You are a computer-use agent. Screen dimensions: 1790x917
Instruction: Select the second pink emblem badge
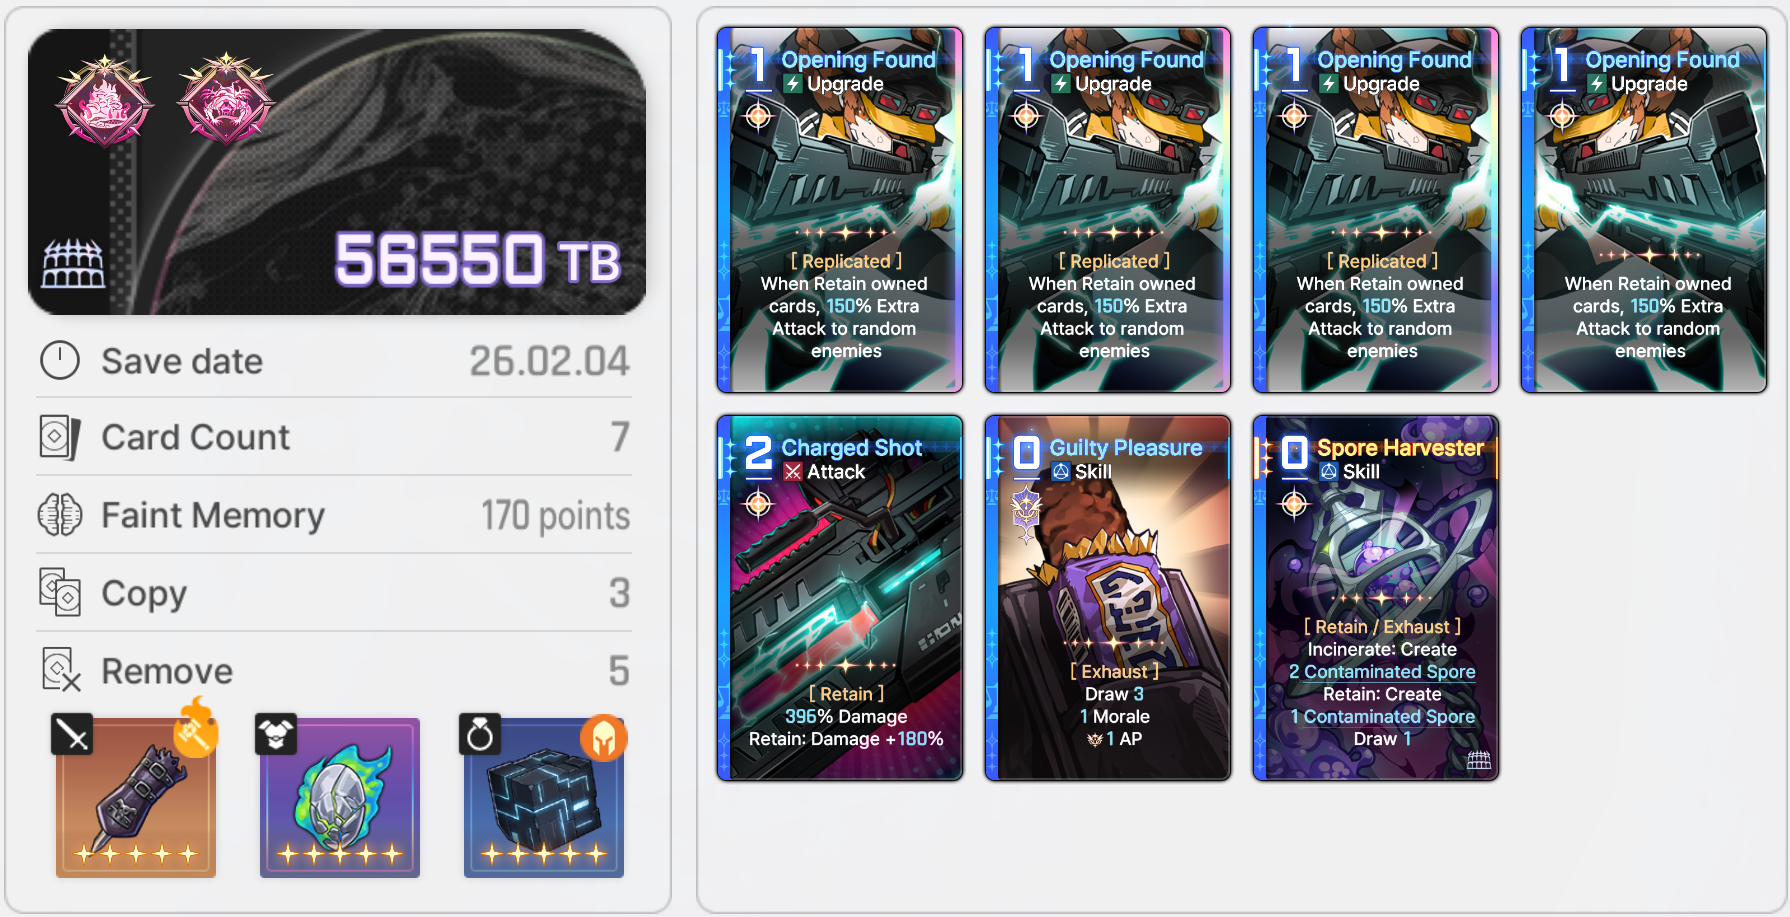click(226, 100)
